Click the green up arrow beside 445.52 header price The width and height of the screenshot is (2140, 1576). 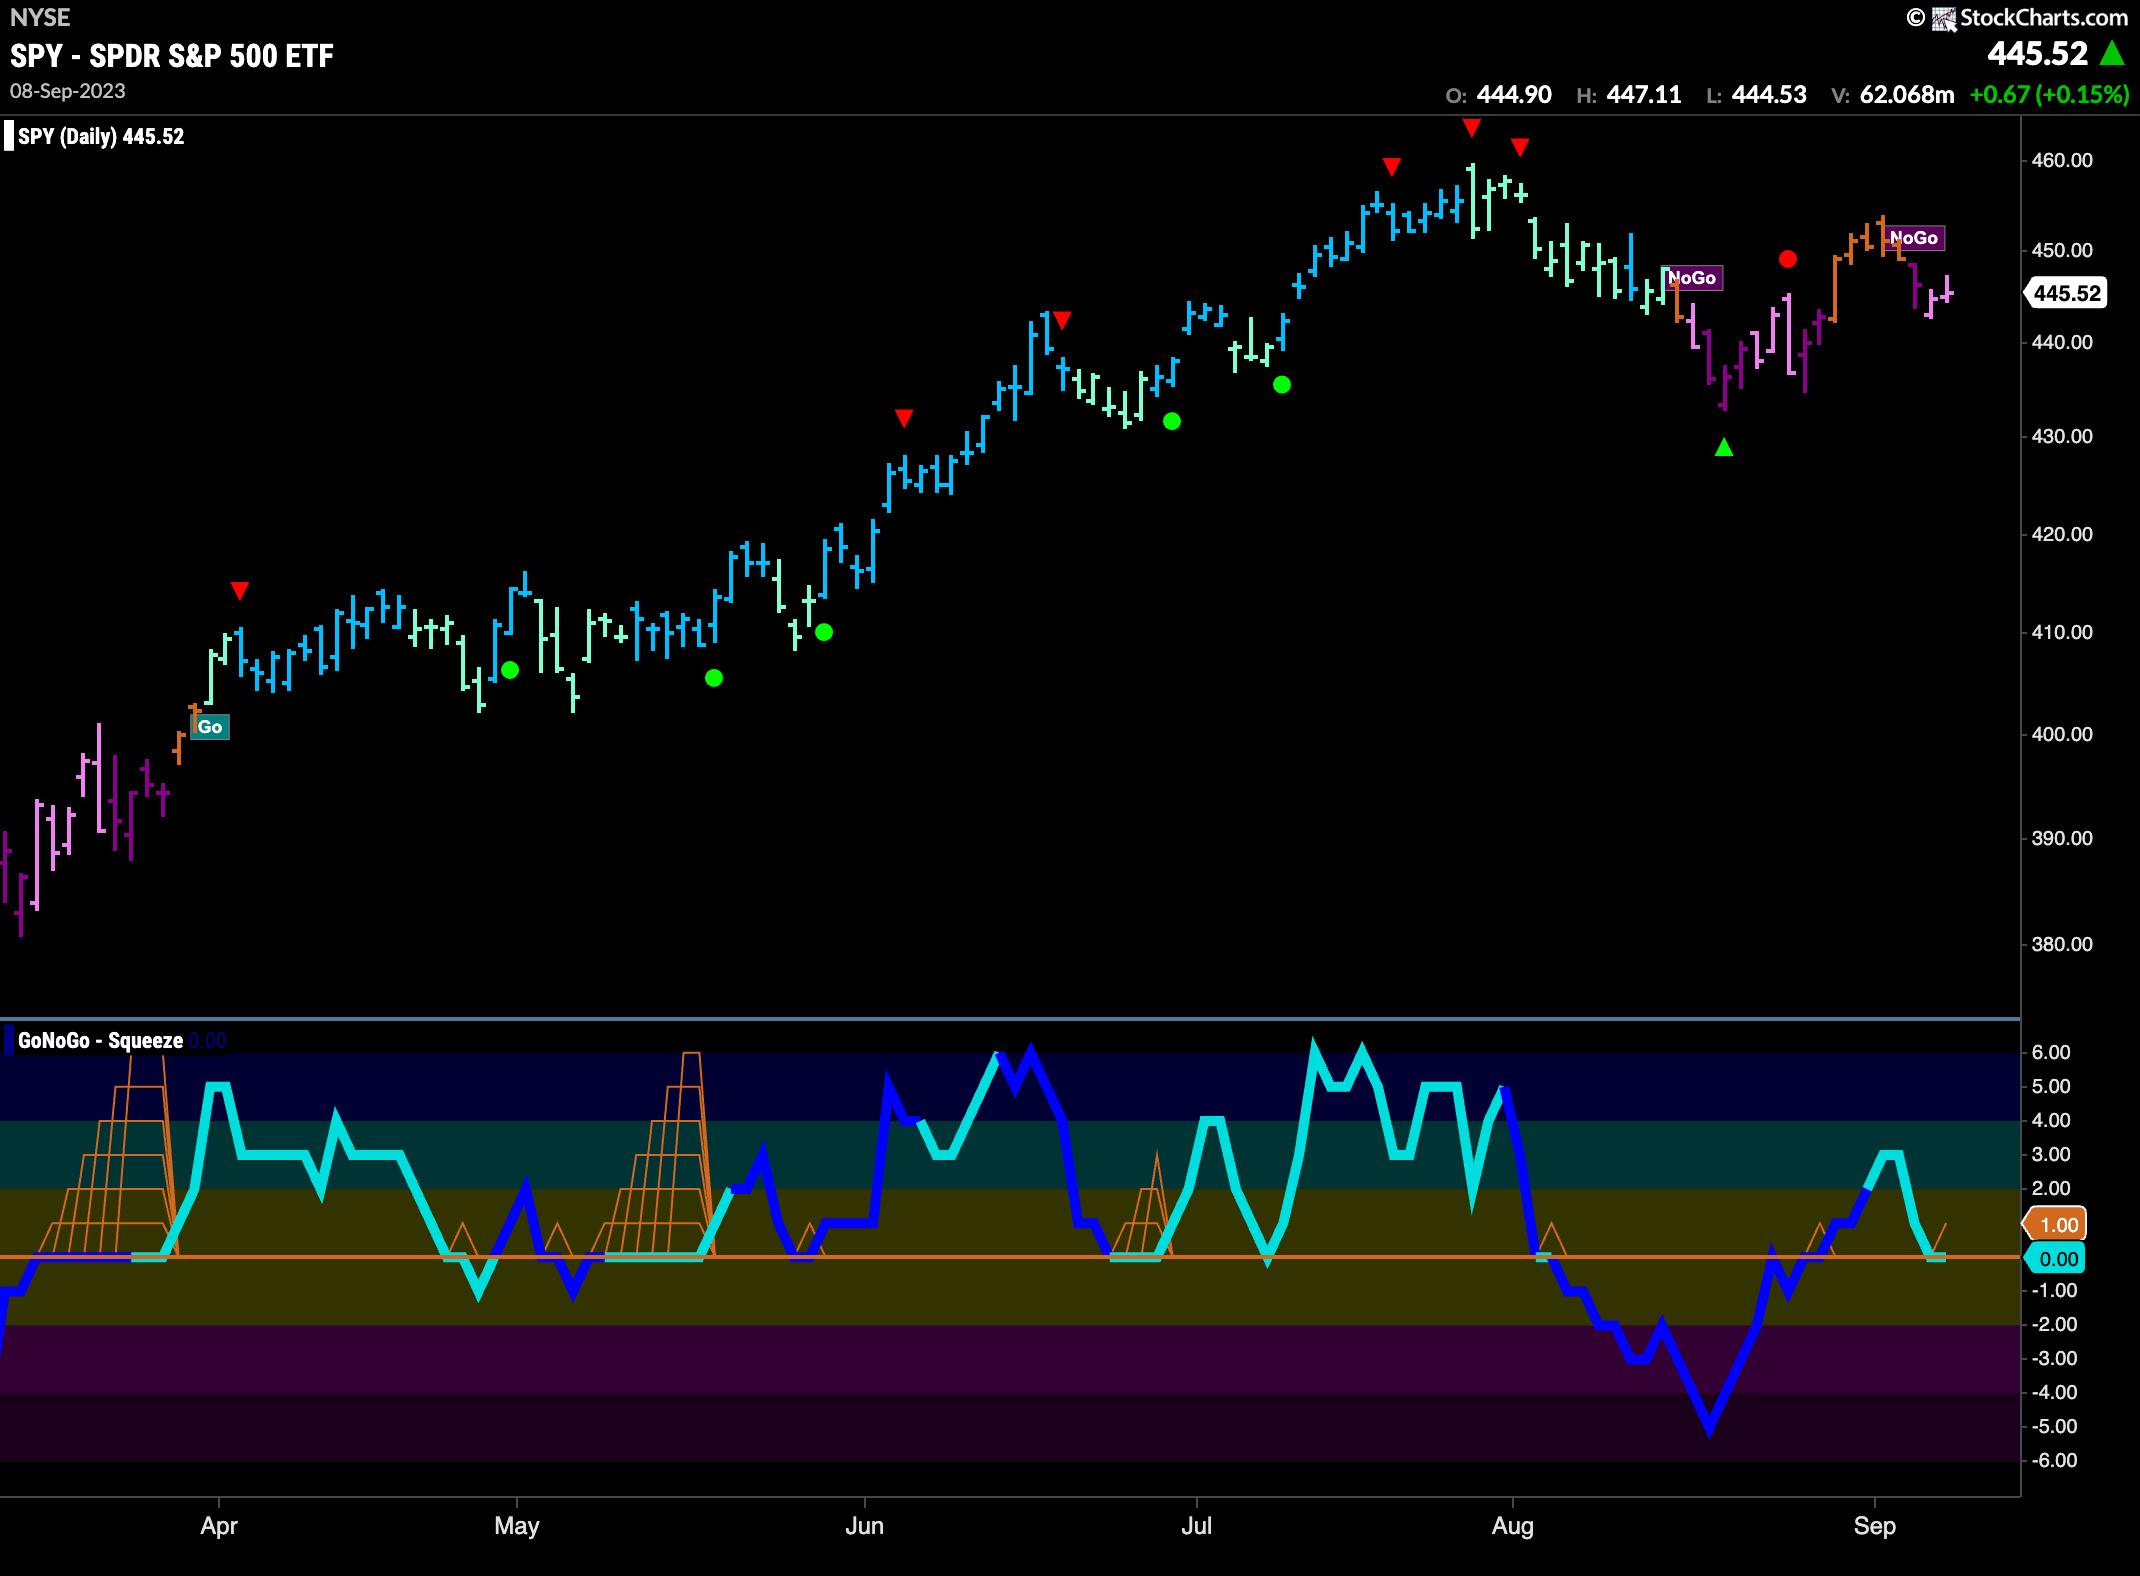[x=2112, y=53]
